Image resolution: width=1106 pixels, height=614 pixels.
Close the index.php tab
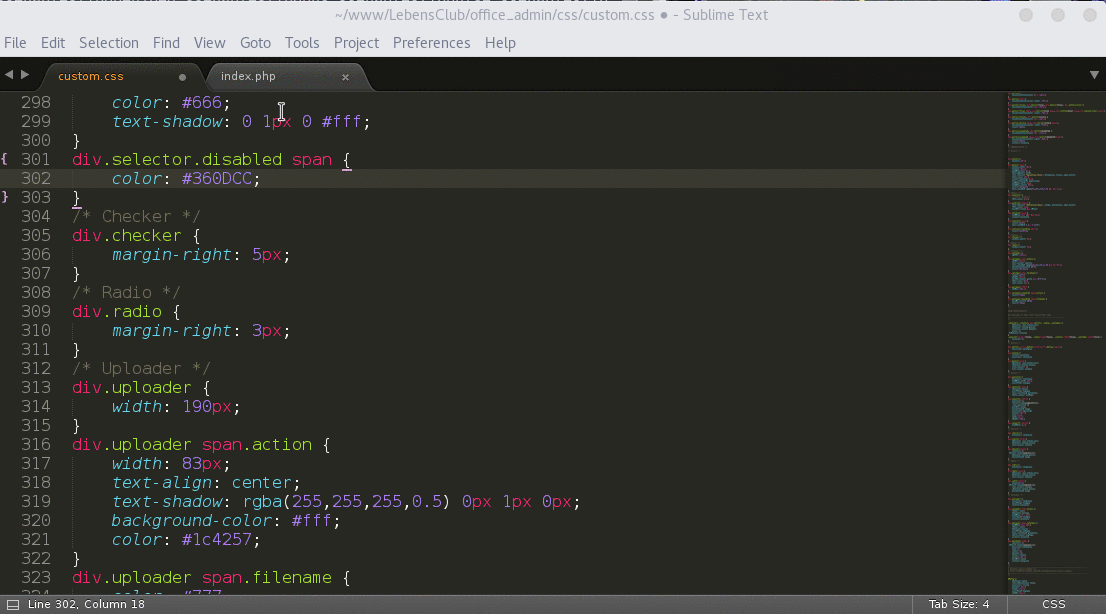345,76
